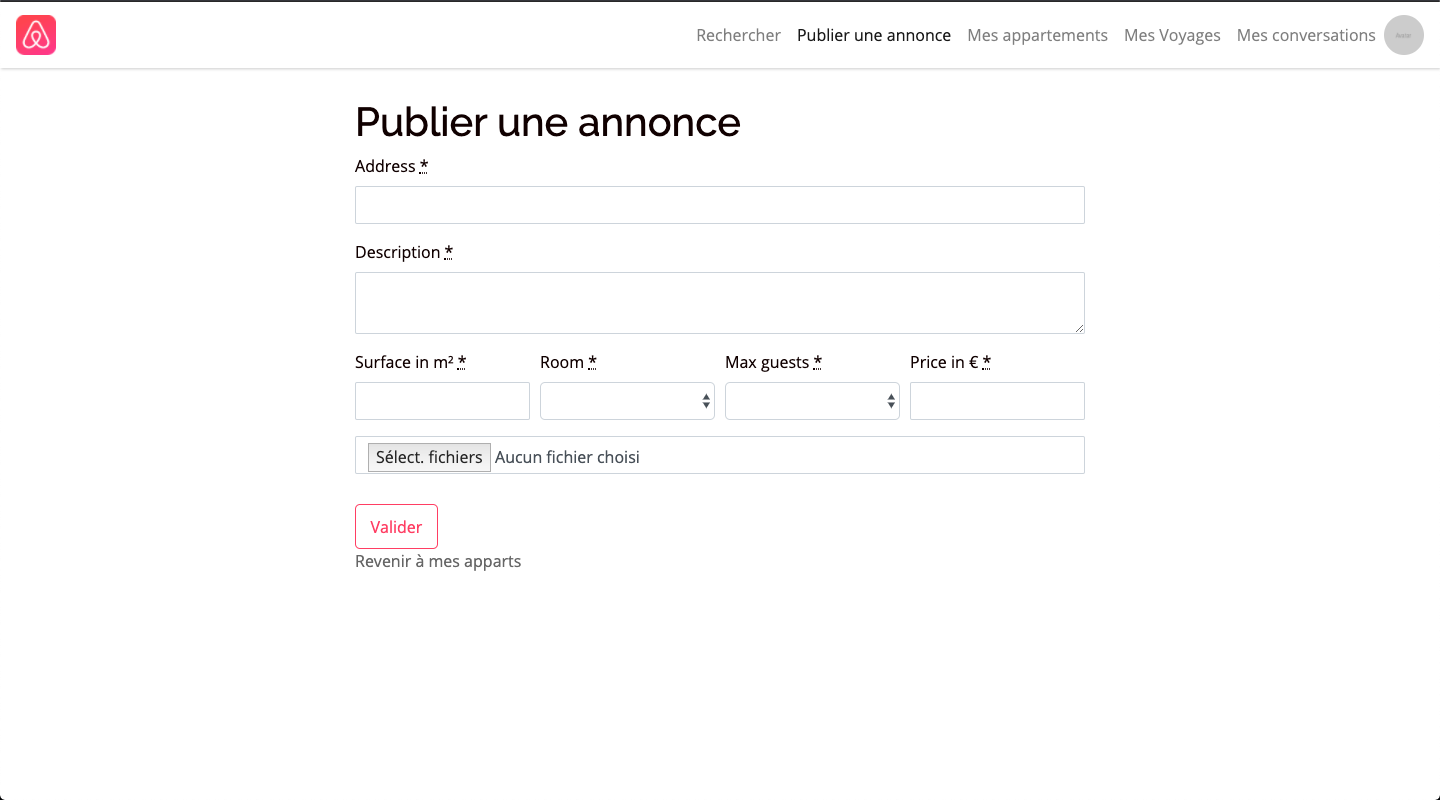Screen dimensions: 1440x800
Task: Click the Description resize handle corner
Action: 1079,328
